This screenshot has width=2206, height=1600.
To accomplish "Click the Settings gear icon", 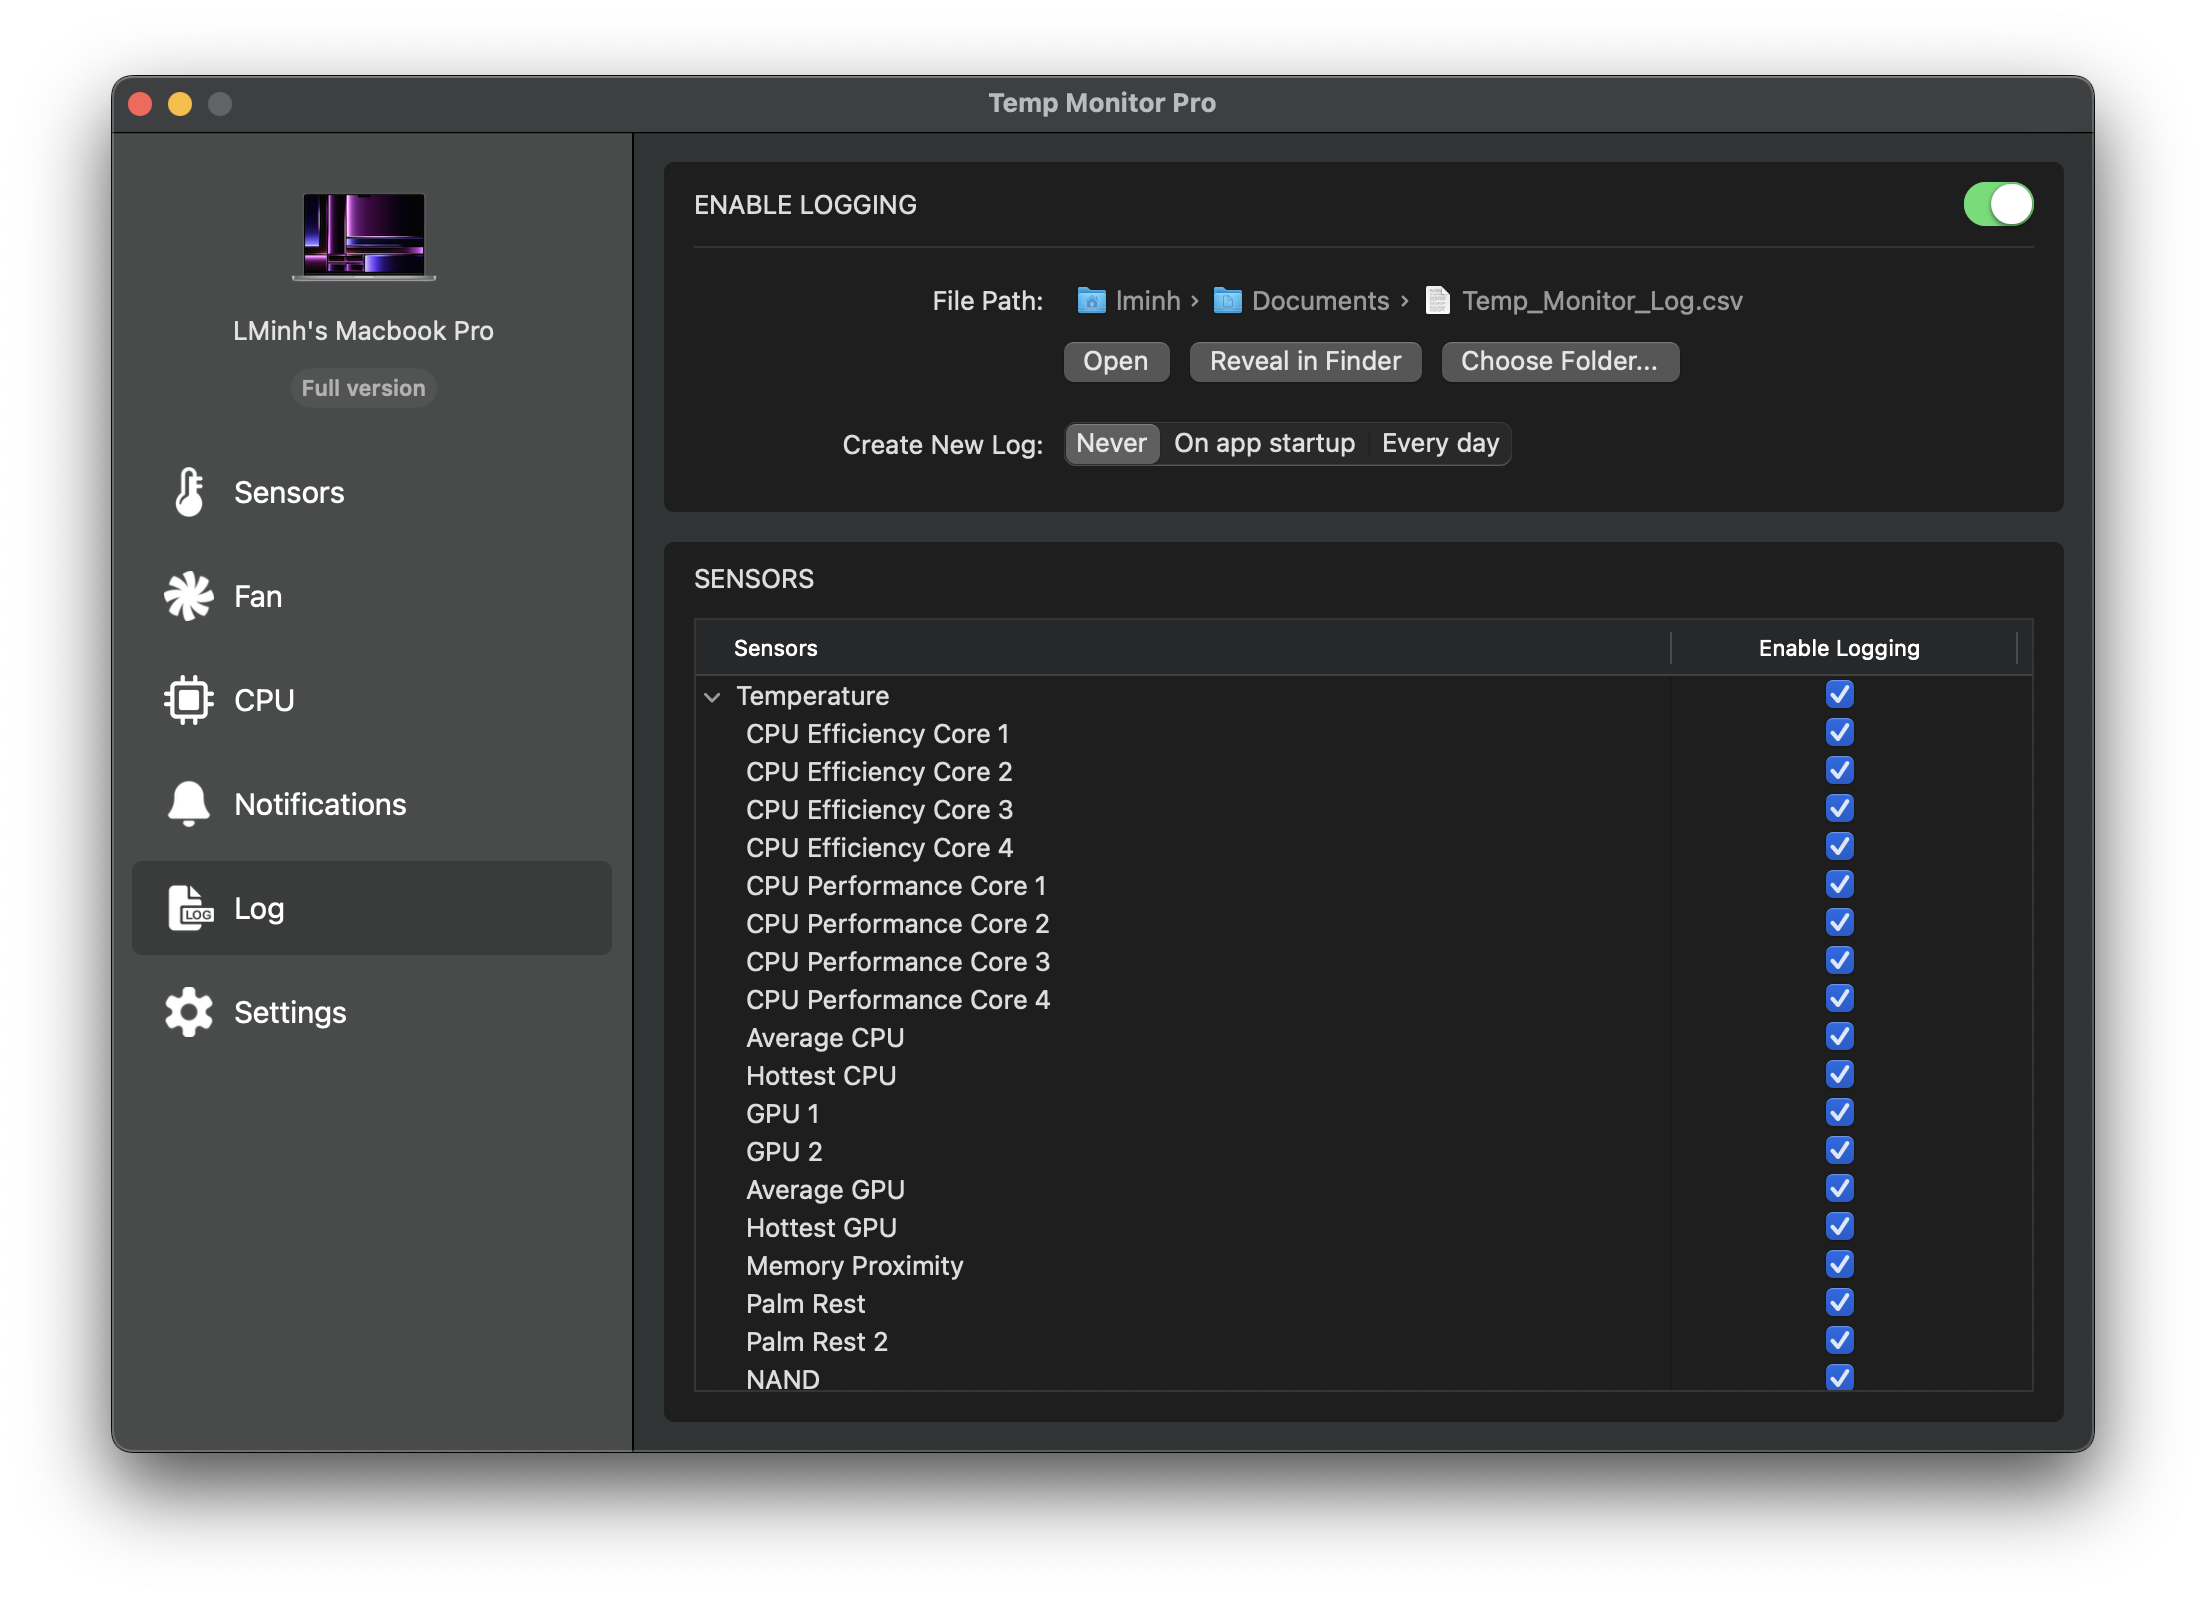I will click(189, 1012).
